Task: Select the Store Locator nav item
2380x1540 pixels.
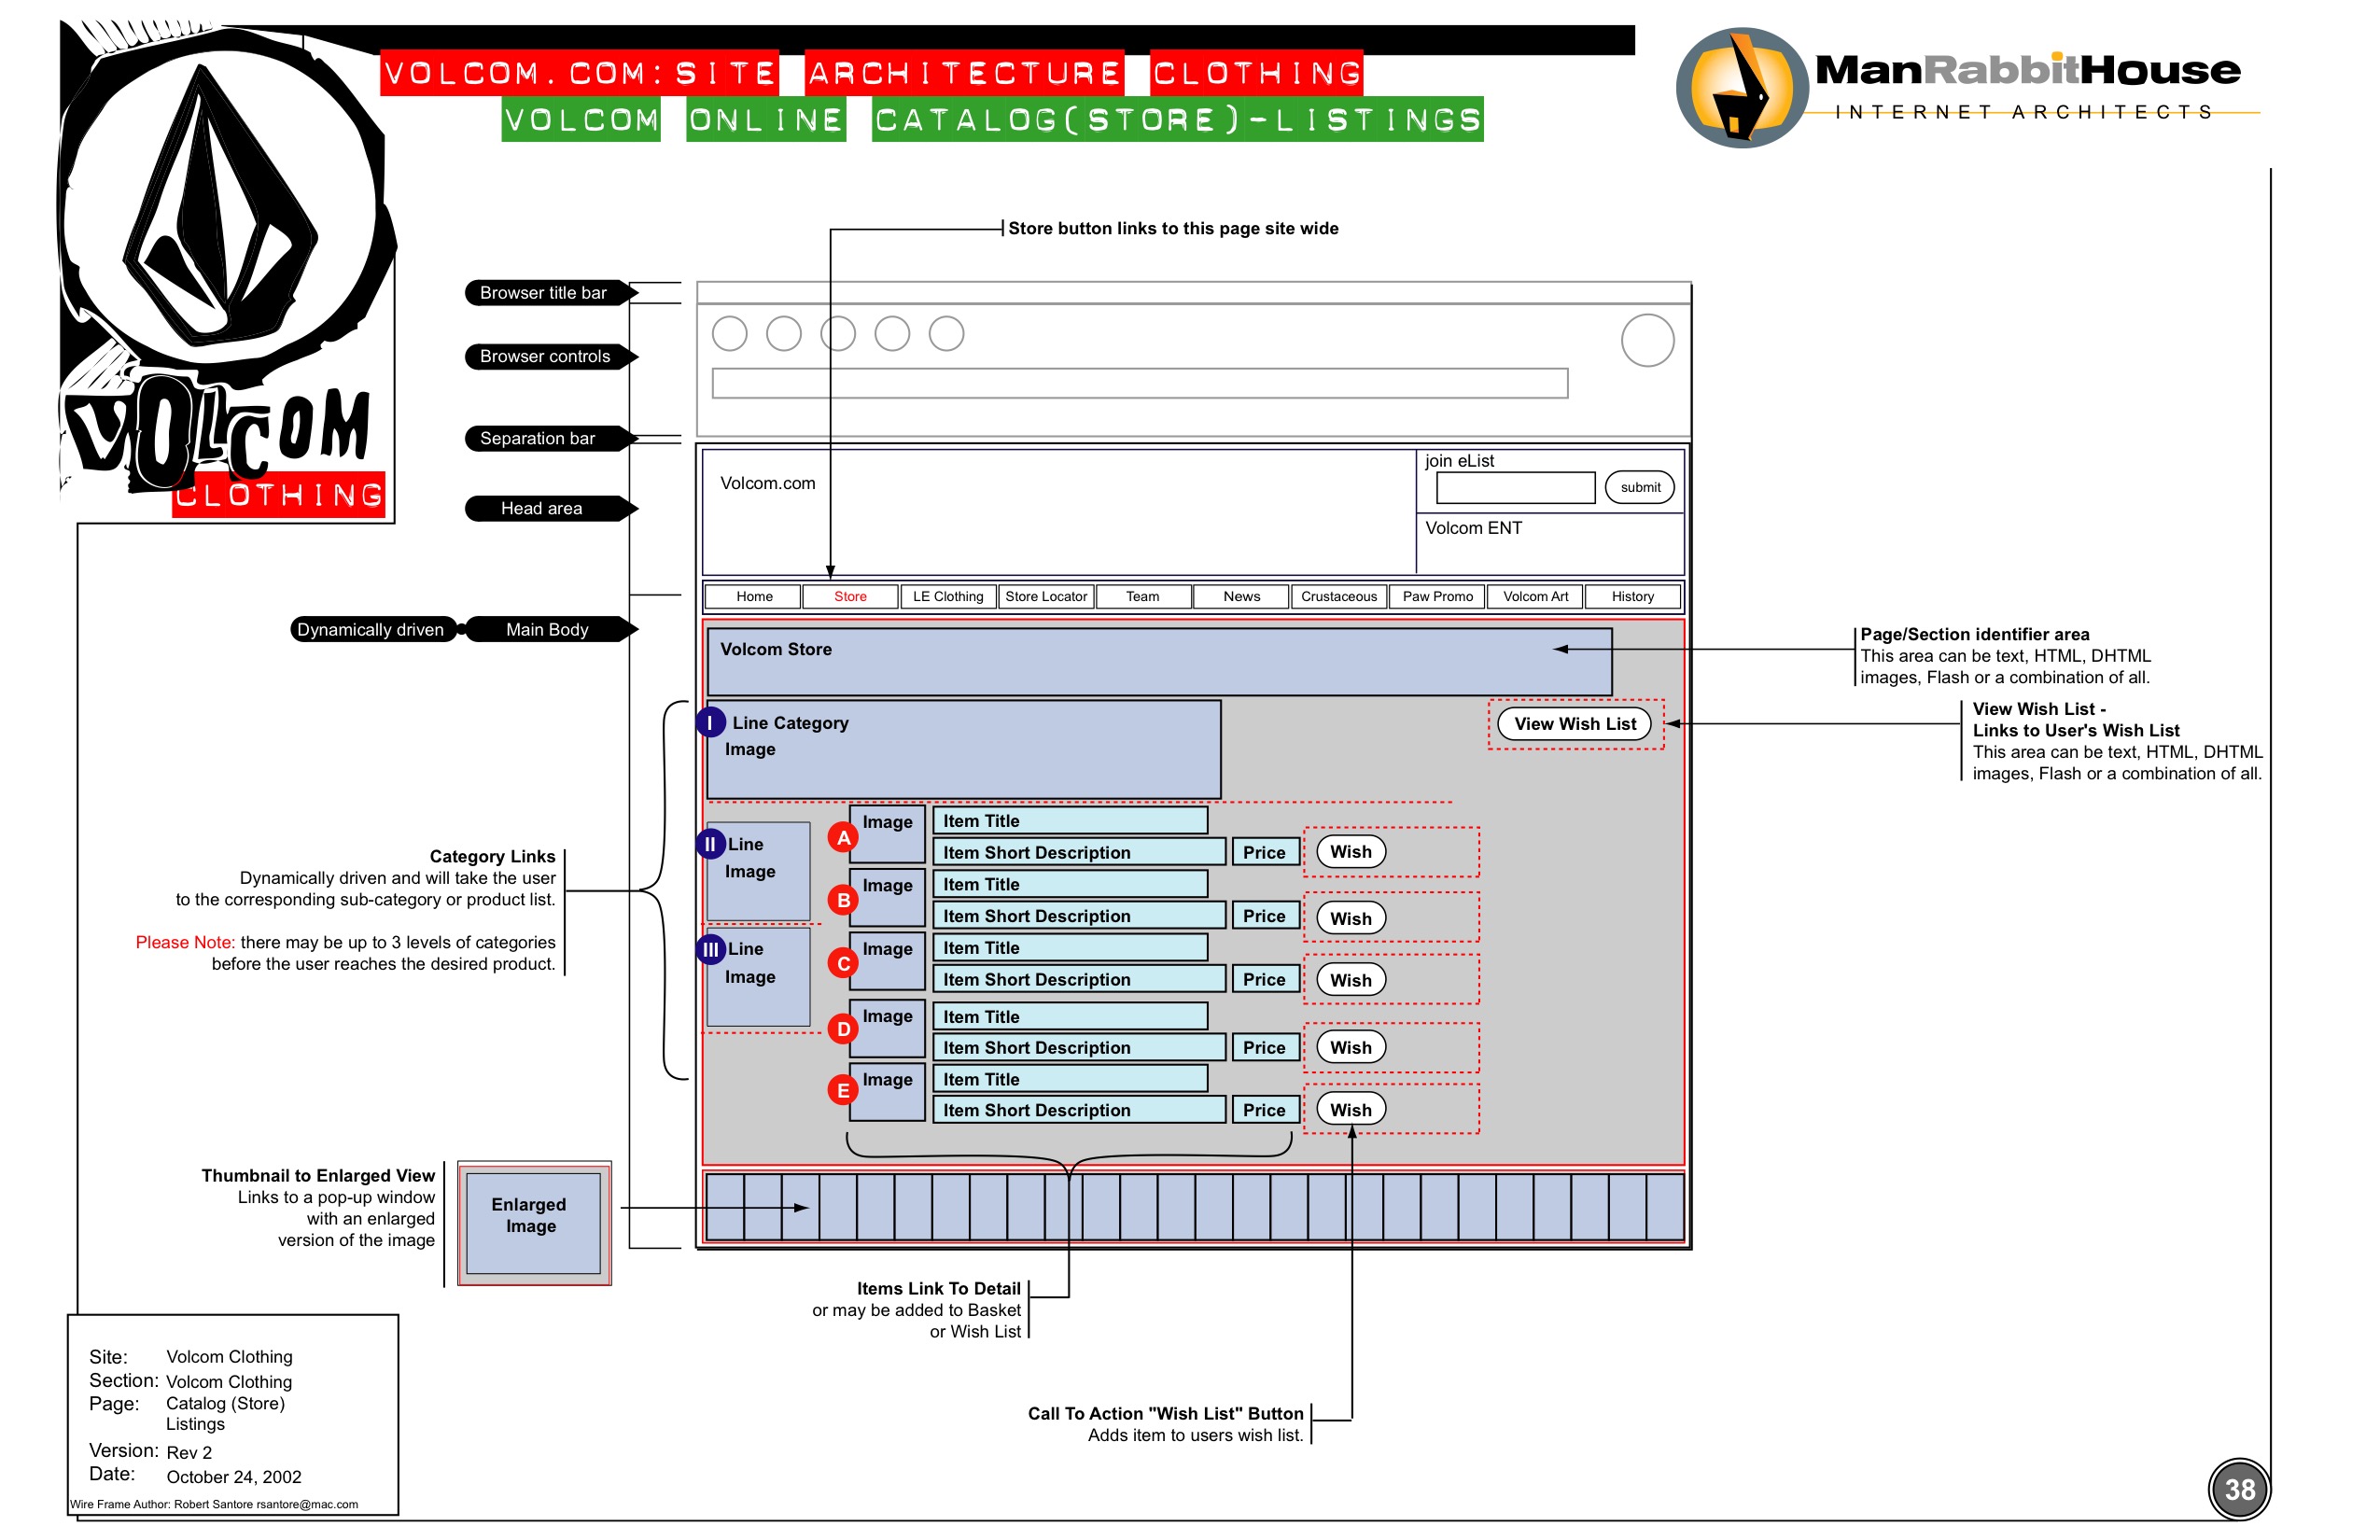Action: [x=1045, y=597]
